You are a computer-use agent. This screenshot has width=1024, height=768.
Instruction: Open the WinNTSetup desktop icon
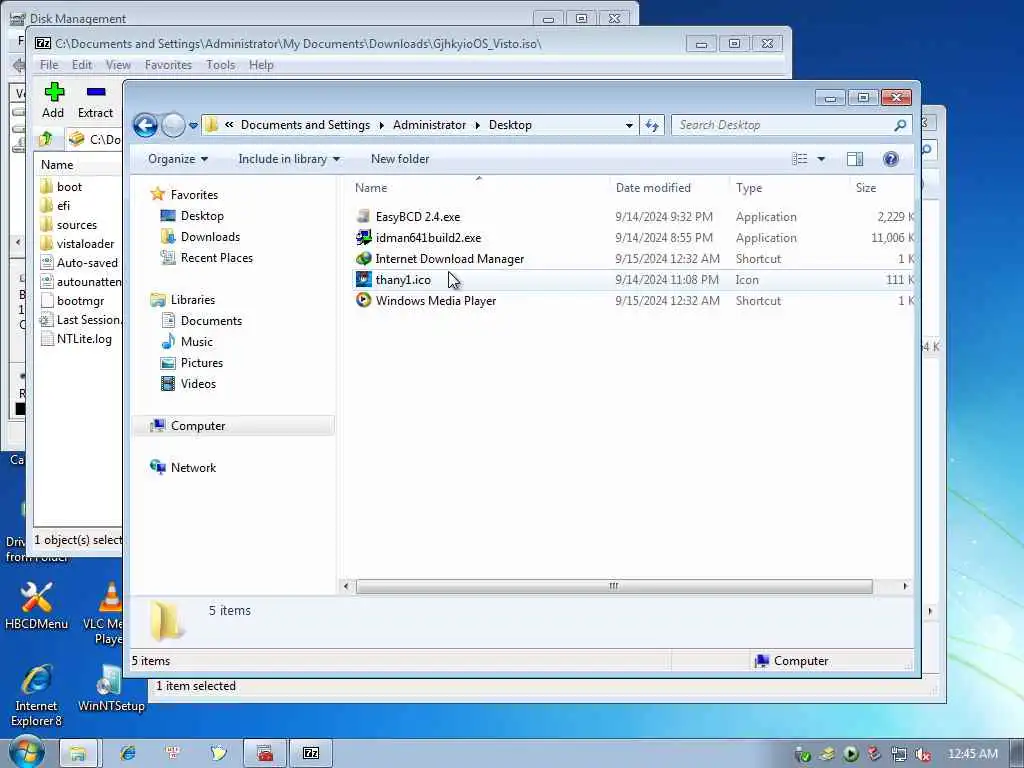click(110, 689)
